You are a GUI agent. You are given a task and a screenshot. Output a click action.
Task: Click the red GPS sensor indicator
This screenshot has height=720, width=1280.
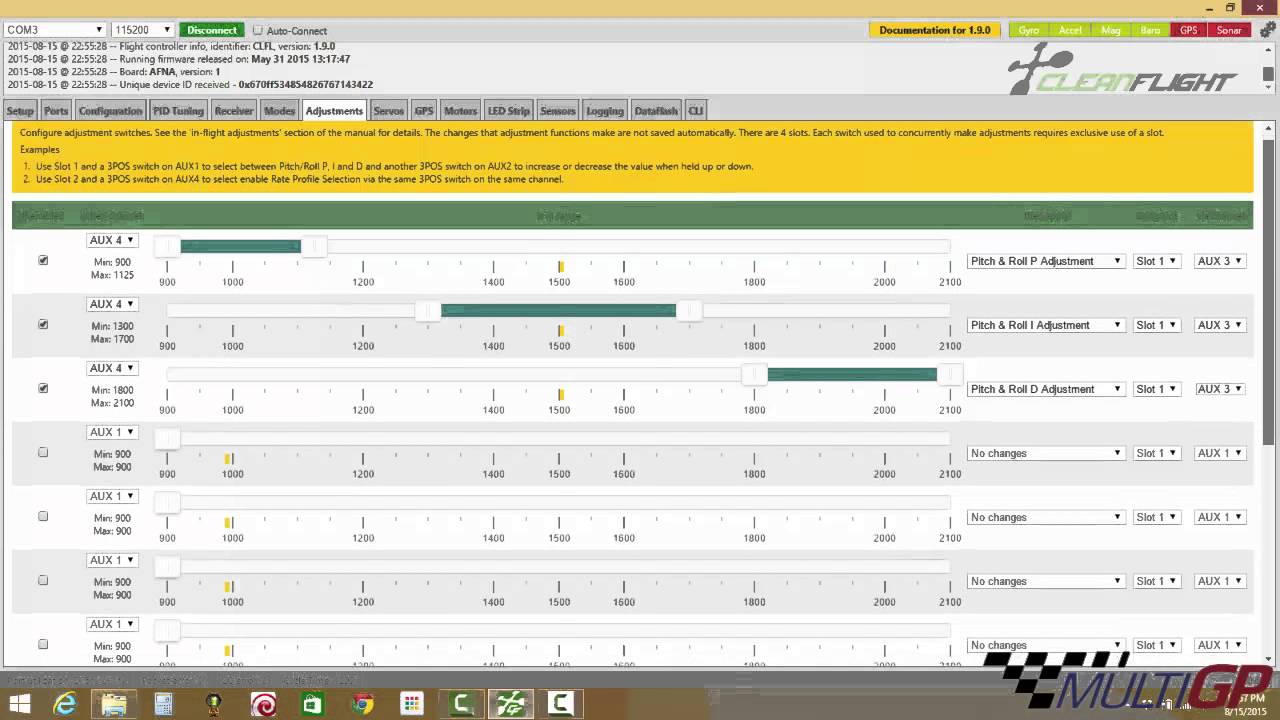(1188, 30)
